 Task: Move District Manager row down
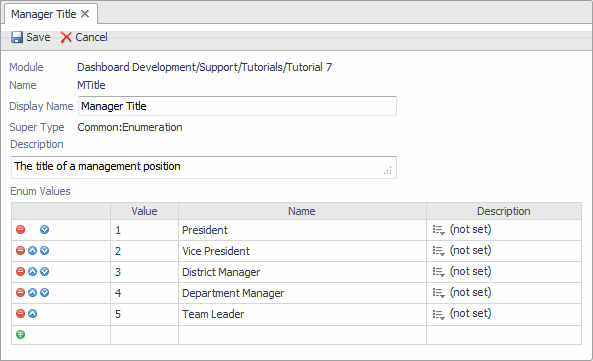coord(45,271)
